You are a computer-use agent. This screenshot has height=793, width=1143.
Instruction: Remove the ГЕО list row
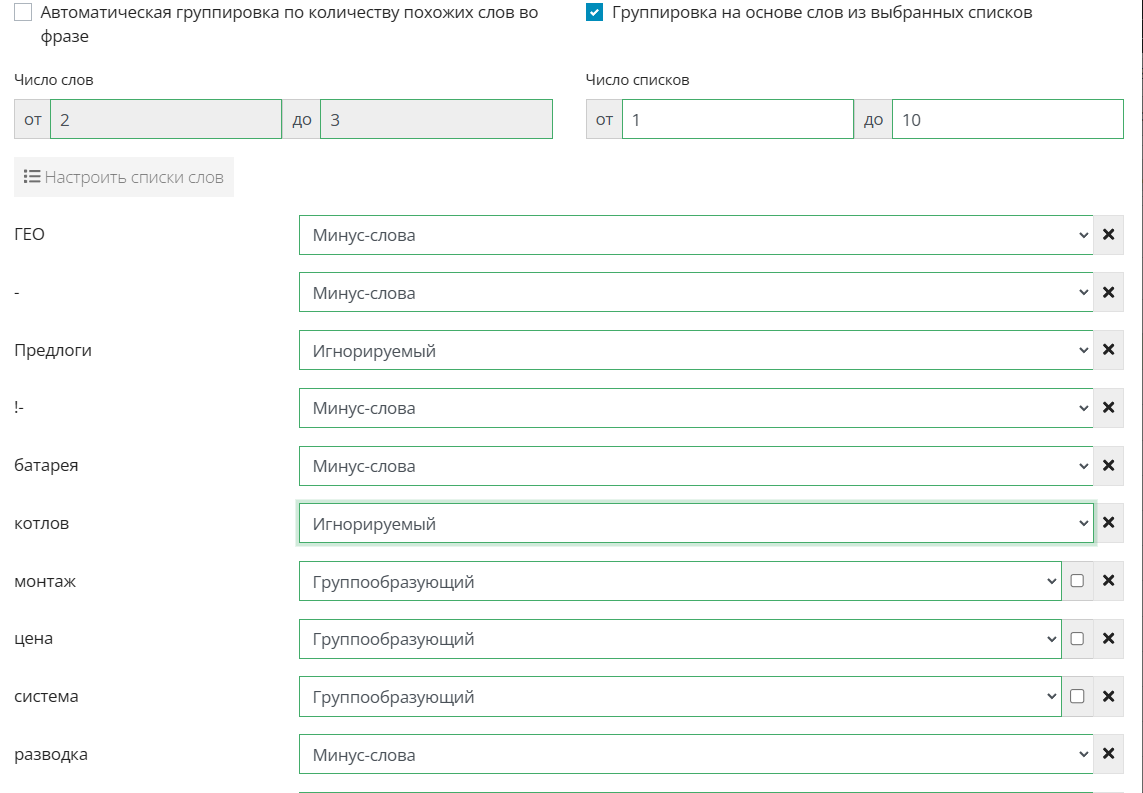pyautogui.click(x=1107, y=235)
